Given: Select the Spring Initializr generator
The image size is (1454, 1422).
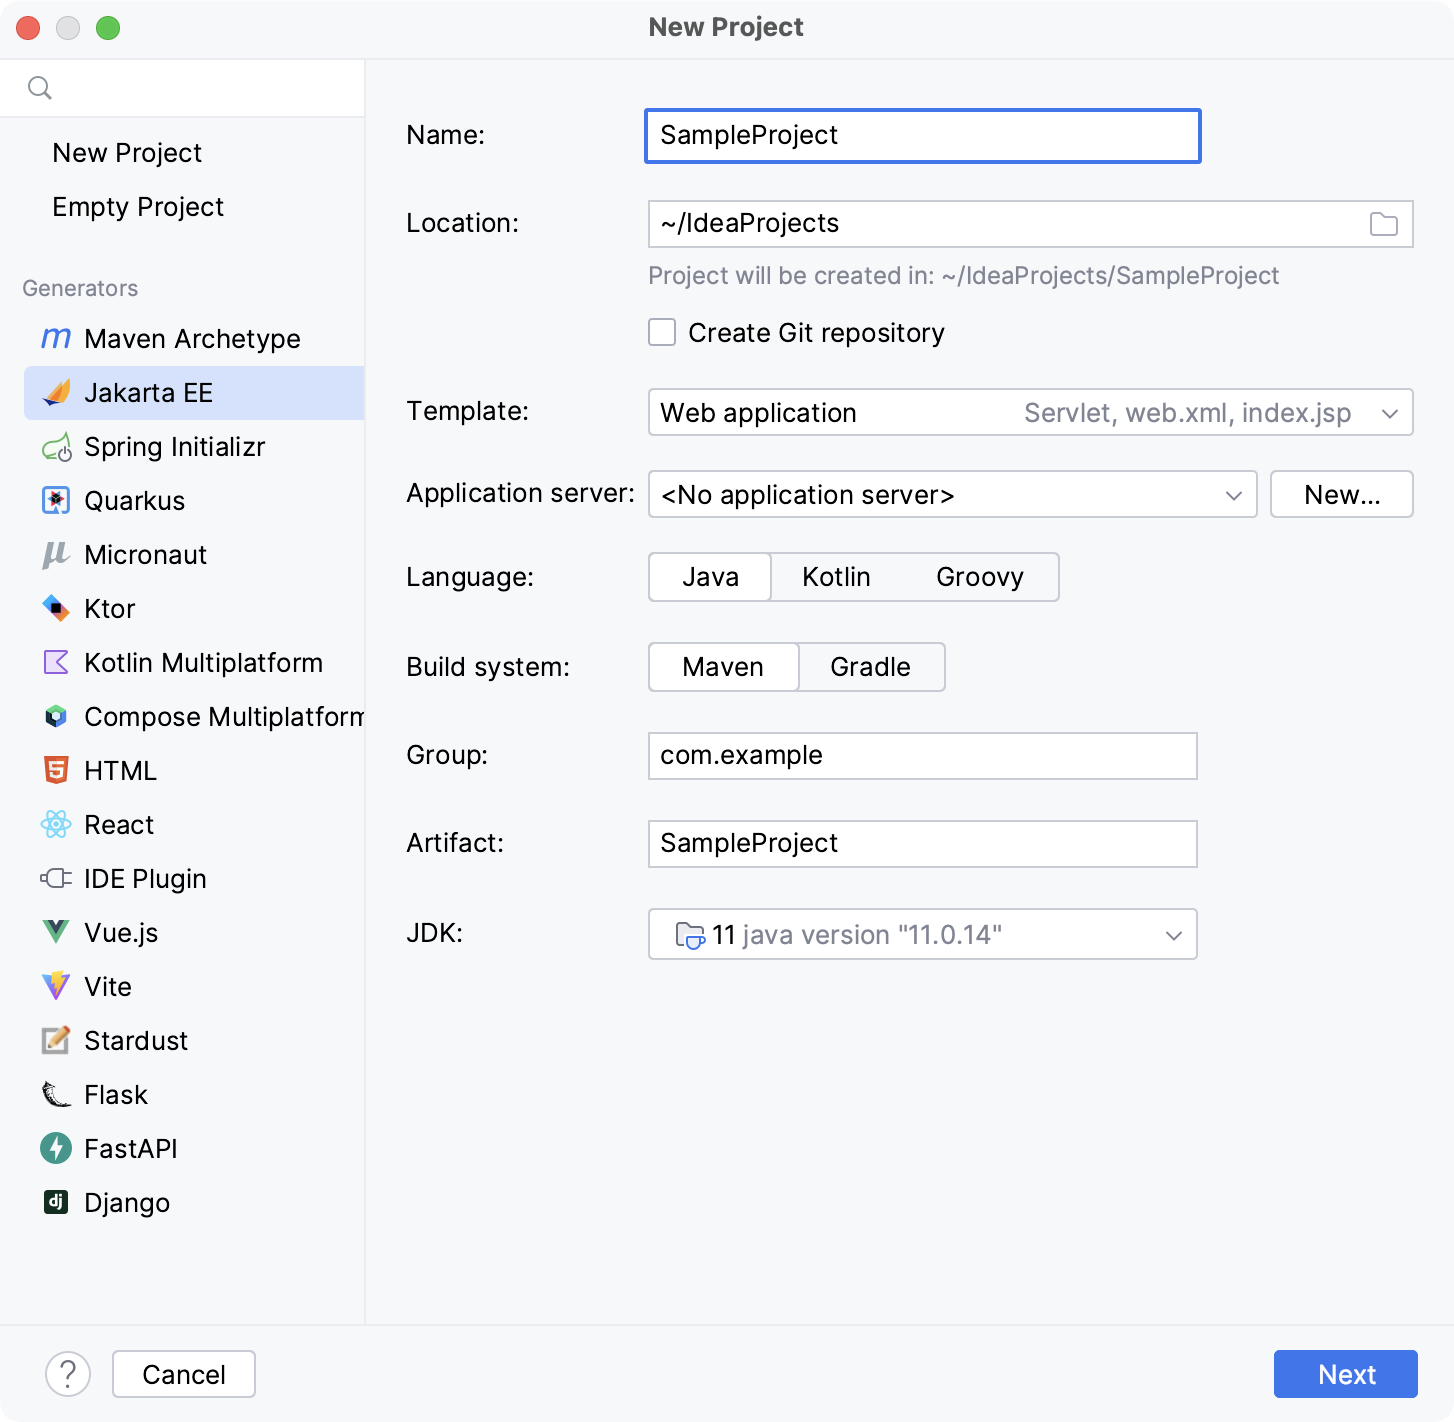Looking at the screenshot, I should coord(194,446).
